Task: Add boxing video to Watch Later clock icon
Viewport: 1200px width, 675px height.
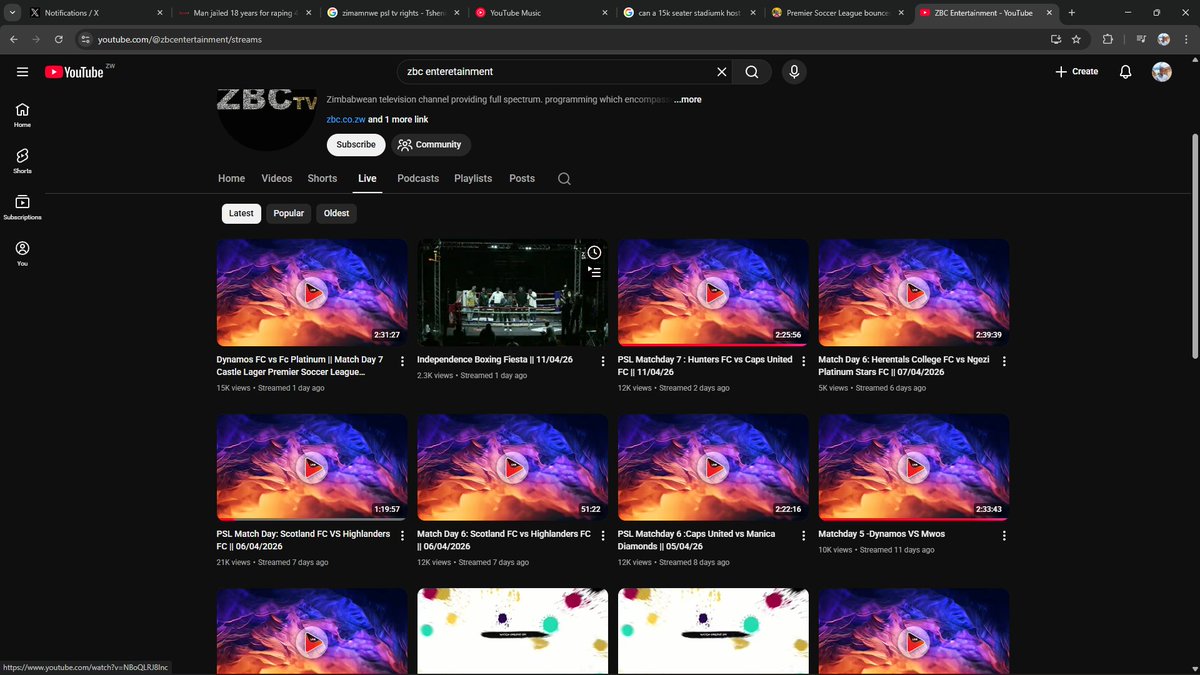Action: click(x=594, y=253)
